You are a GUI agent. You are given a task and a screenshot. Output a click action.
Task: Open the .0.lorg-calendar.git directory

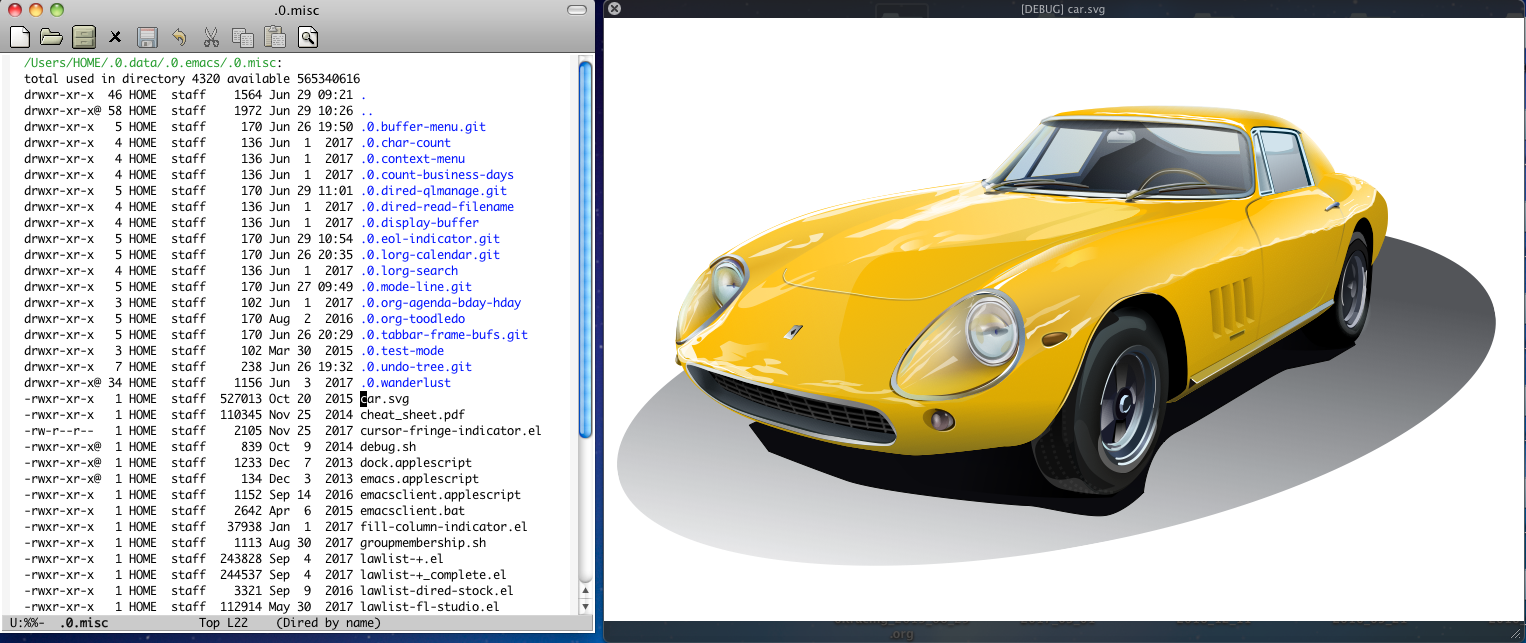click(x=430, y=255)
